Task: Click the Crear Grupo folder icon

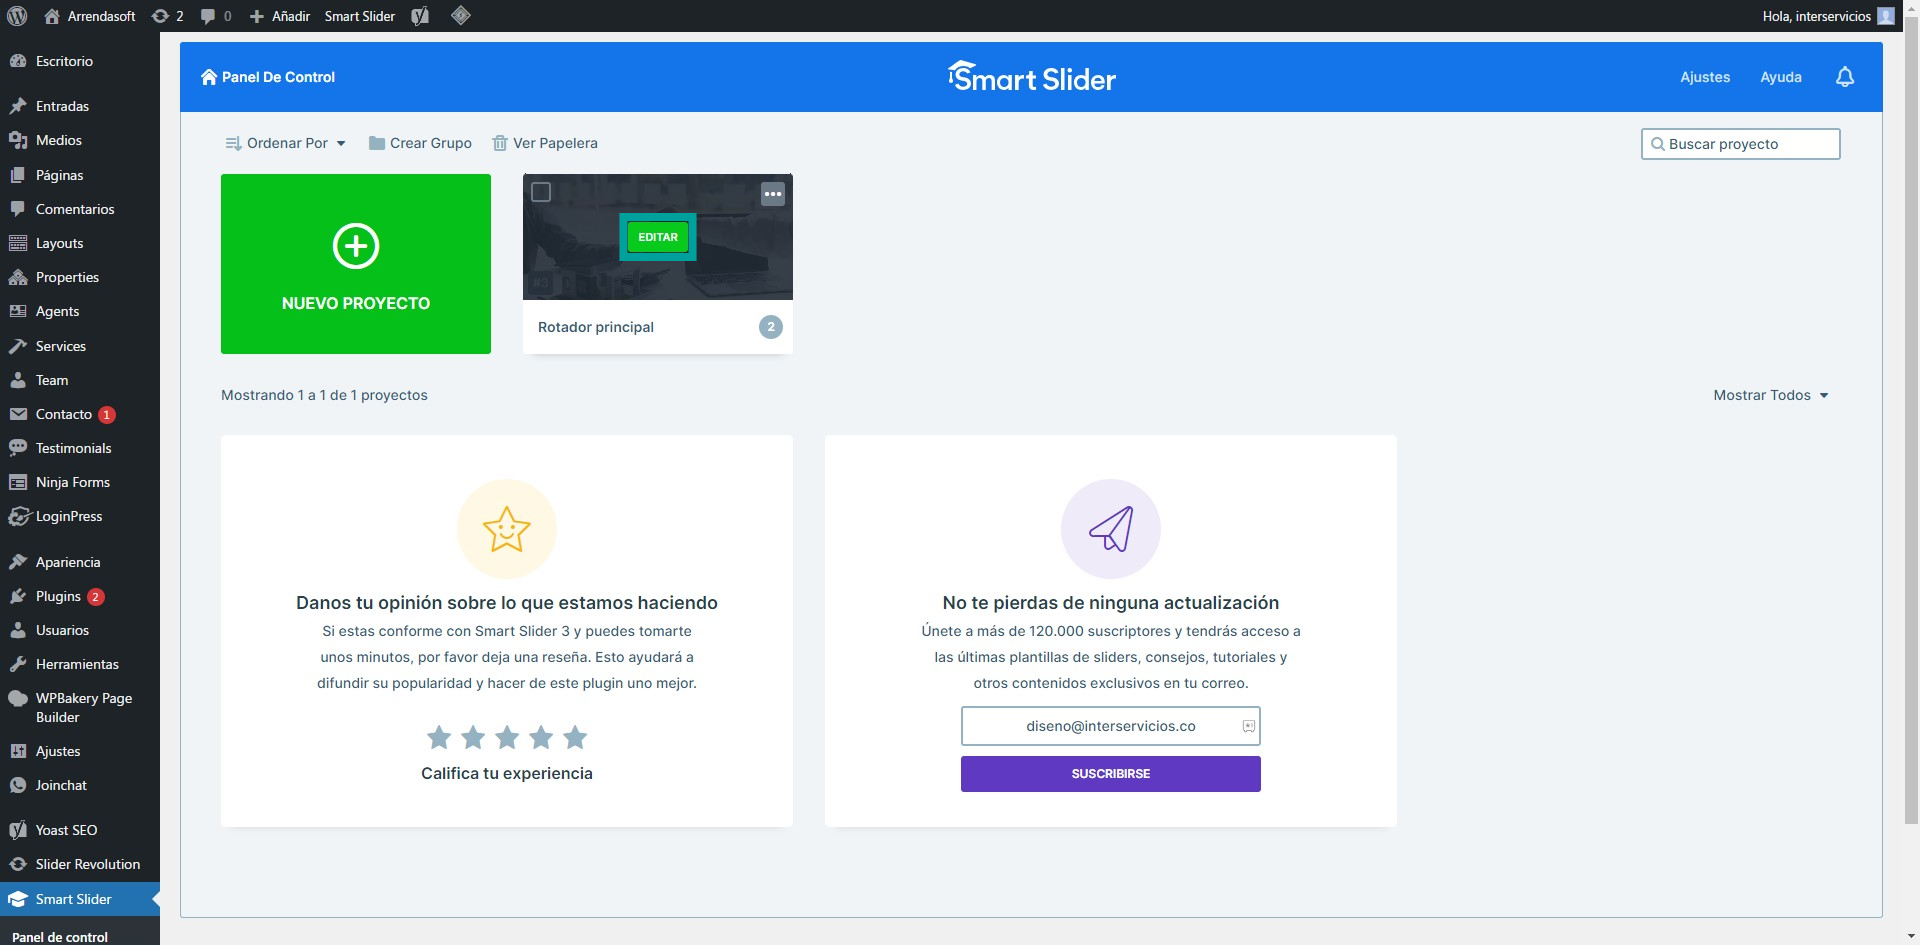Action: [377, 143]
